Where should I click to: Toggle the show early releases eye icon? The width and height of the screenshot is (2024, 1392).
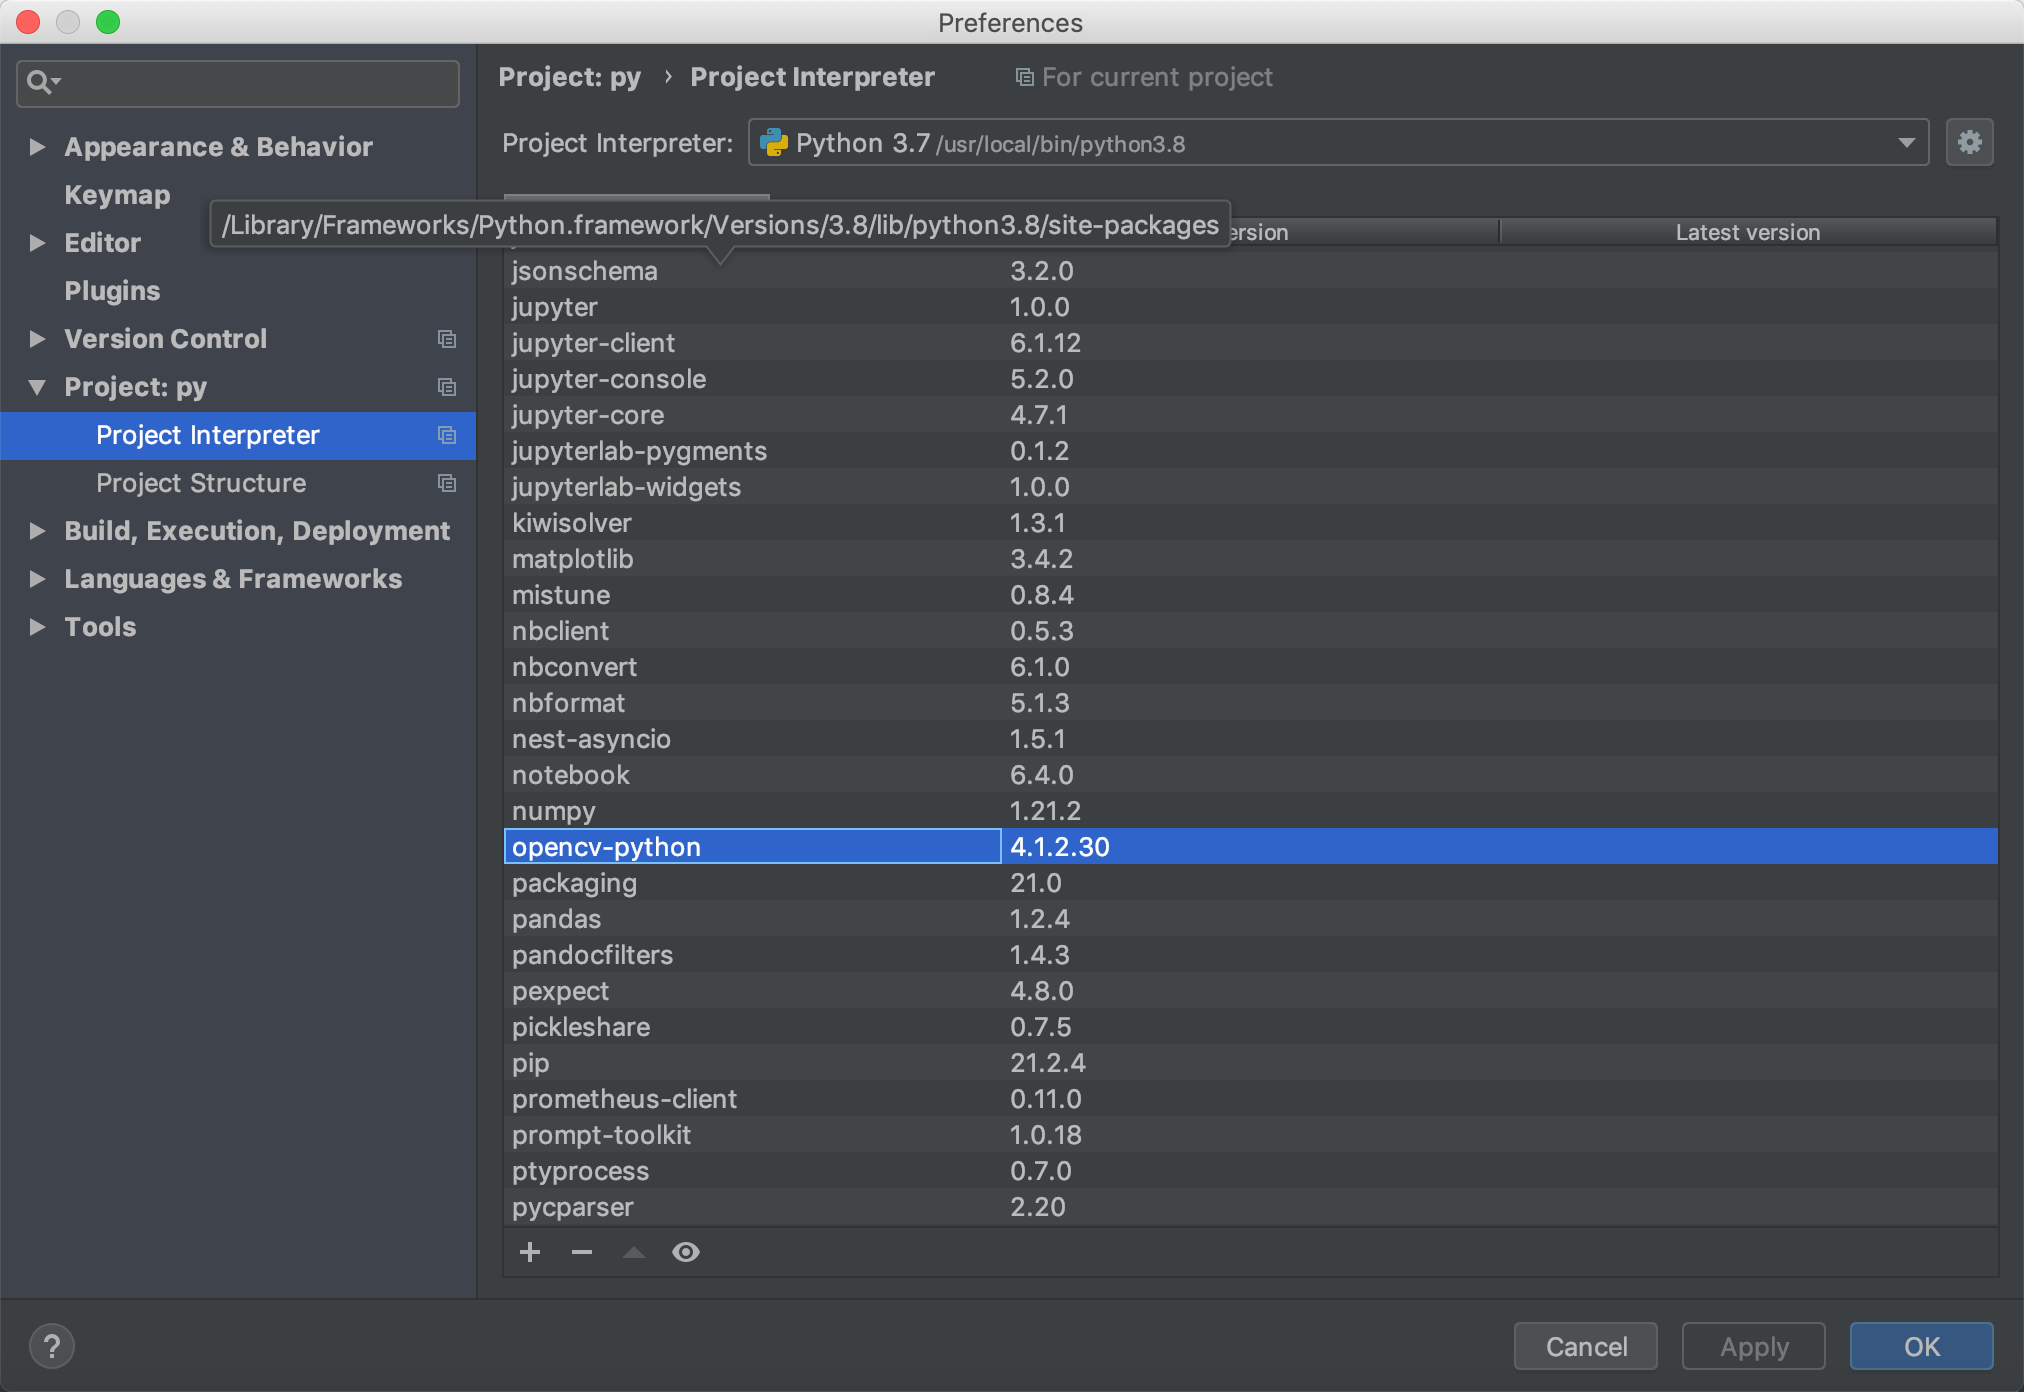(x=686, y=1252)
